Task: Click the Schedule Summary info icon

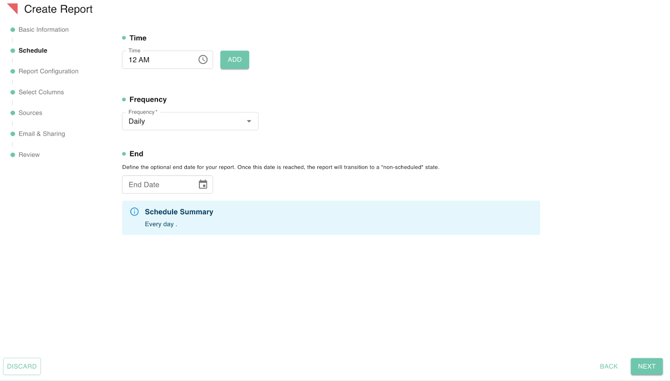Action: click(x=134, y=211)
